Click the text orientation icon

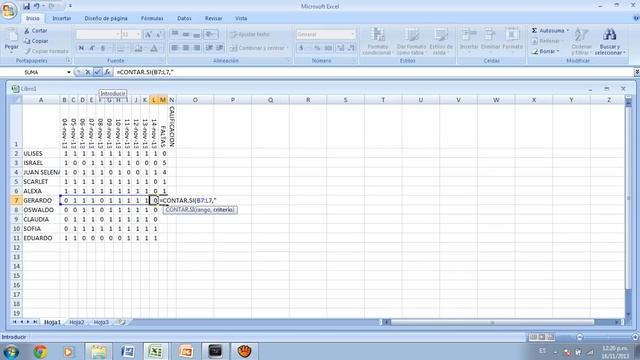tap(210, 34)
